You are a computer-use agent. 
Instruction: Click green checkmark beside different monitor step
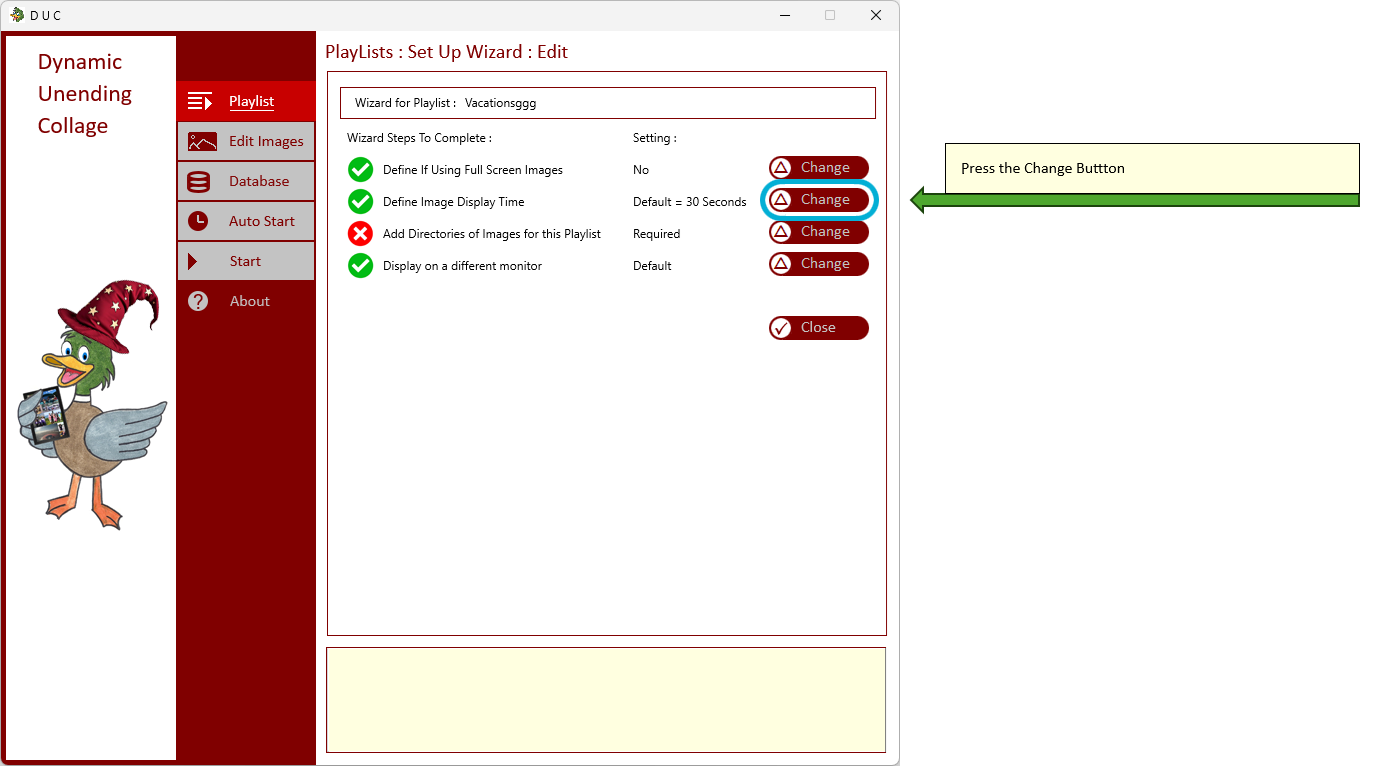point(360,265)
